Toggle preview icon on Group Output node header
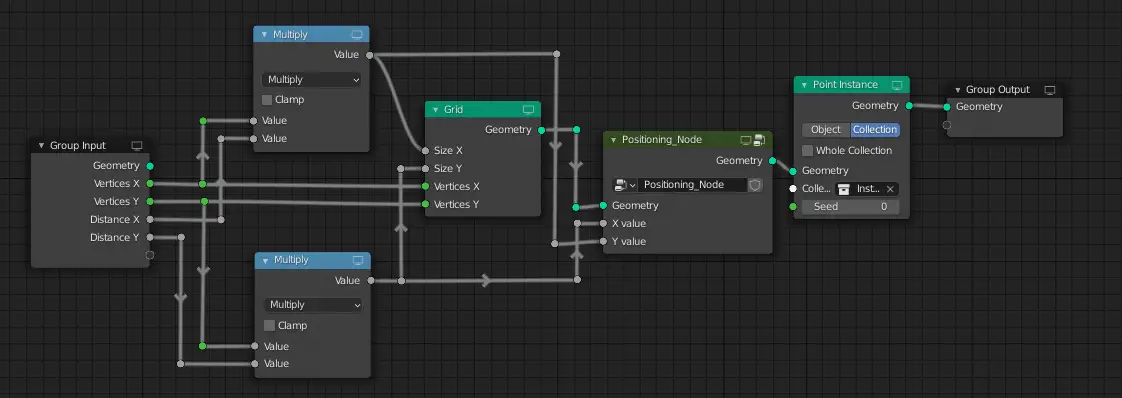The width and height of the screenshot is (1122, 398). pyautogui.click(x=1050, y=89)
